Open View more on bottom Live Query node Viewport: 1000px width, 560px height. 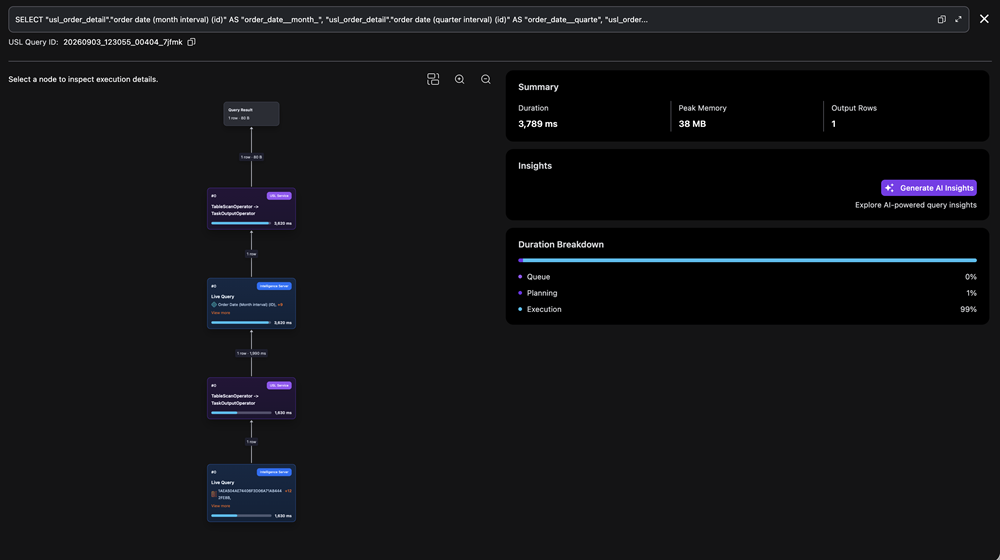(x=221, y=506)
